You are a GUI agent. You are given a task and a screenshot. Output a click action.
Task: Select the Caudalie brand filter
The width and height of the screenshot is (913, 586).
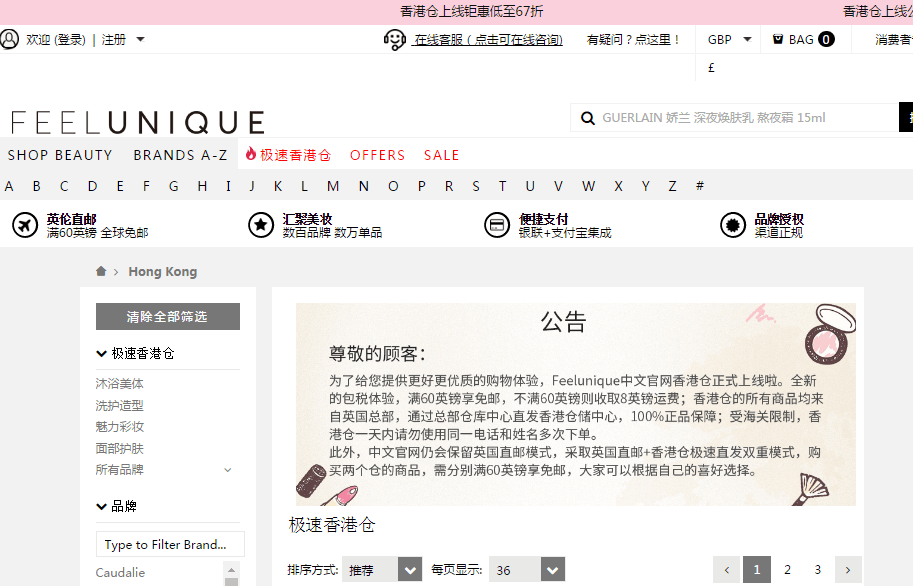pos(120,573)
